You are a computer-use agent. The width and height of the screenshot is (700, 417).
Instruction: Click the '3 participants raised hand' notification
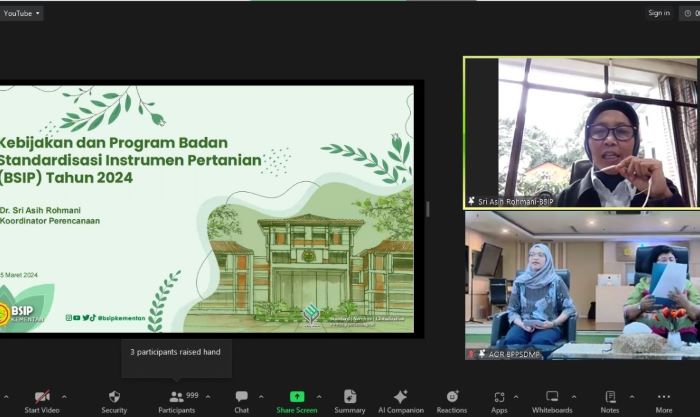pos(178,352)
